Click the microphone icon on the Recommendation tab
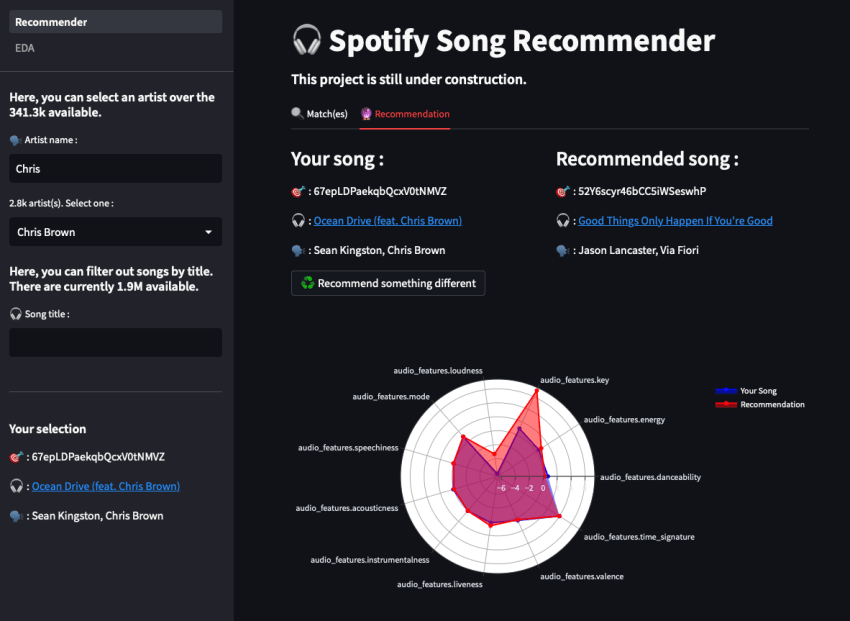 [366, 114]
